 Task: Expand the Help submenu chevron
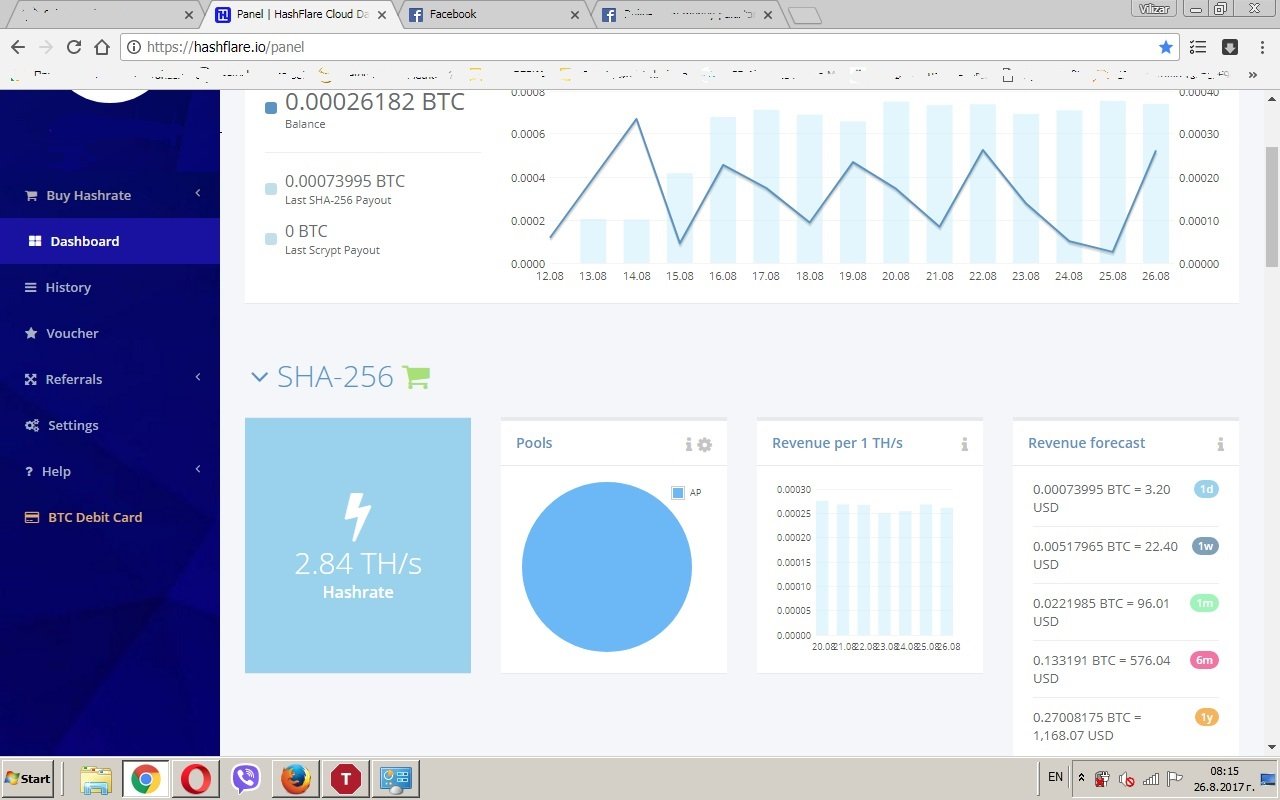[198, 469]
